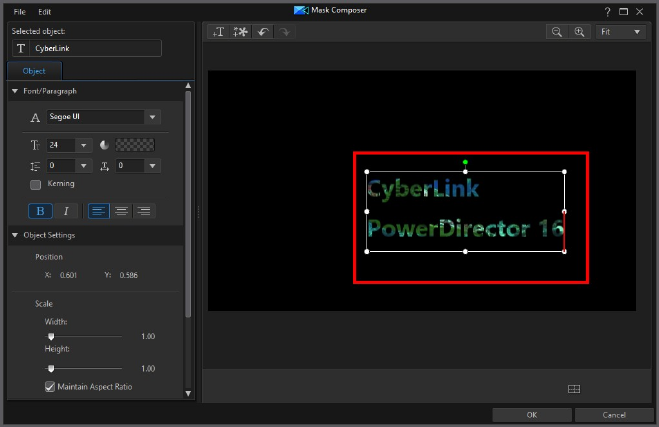Open the text spacing dropdown arrow
This screenshot has width=659, height=427.
(x=153, y=166)
